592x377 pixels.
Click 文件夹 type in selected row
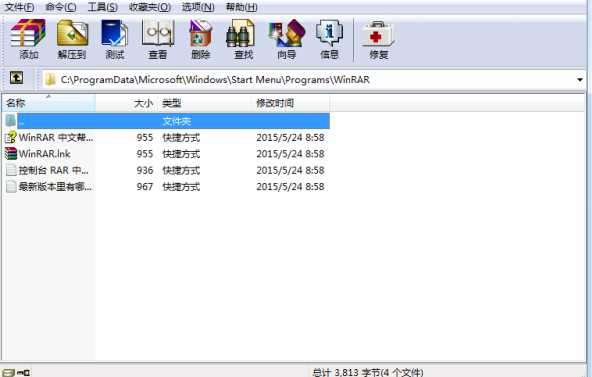[x=177, y=121]
